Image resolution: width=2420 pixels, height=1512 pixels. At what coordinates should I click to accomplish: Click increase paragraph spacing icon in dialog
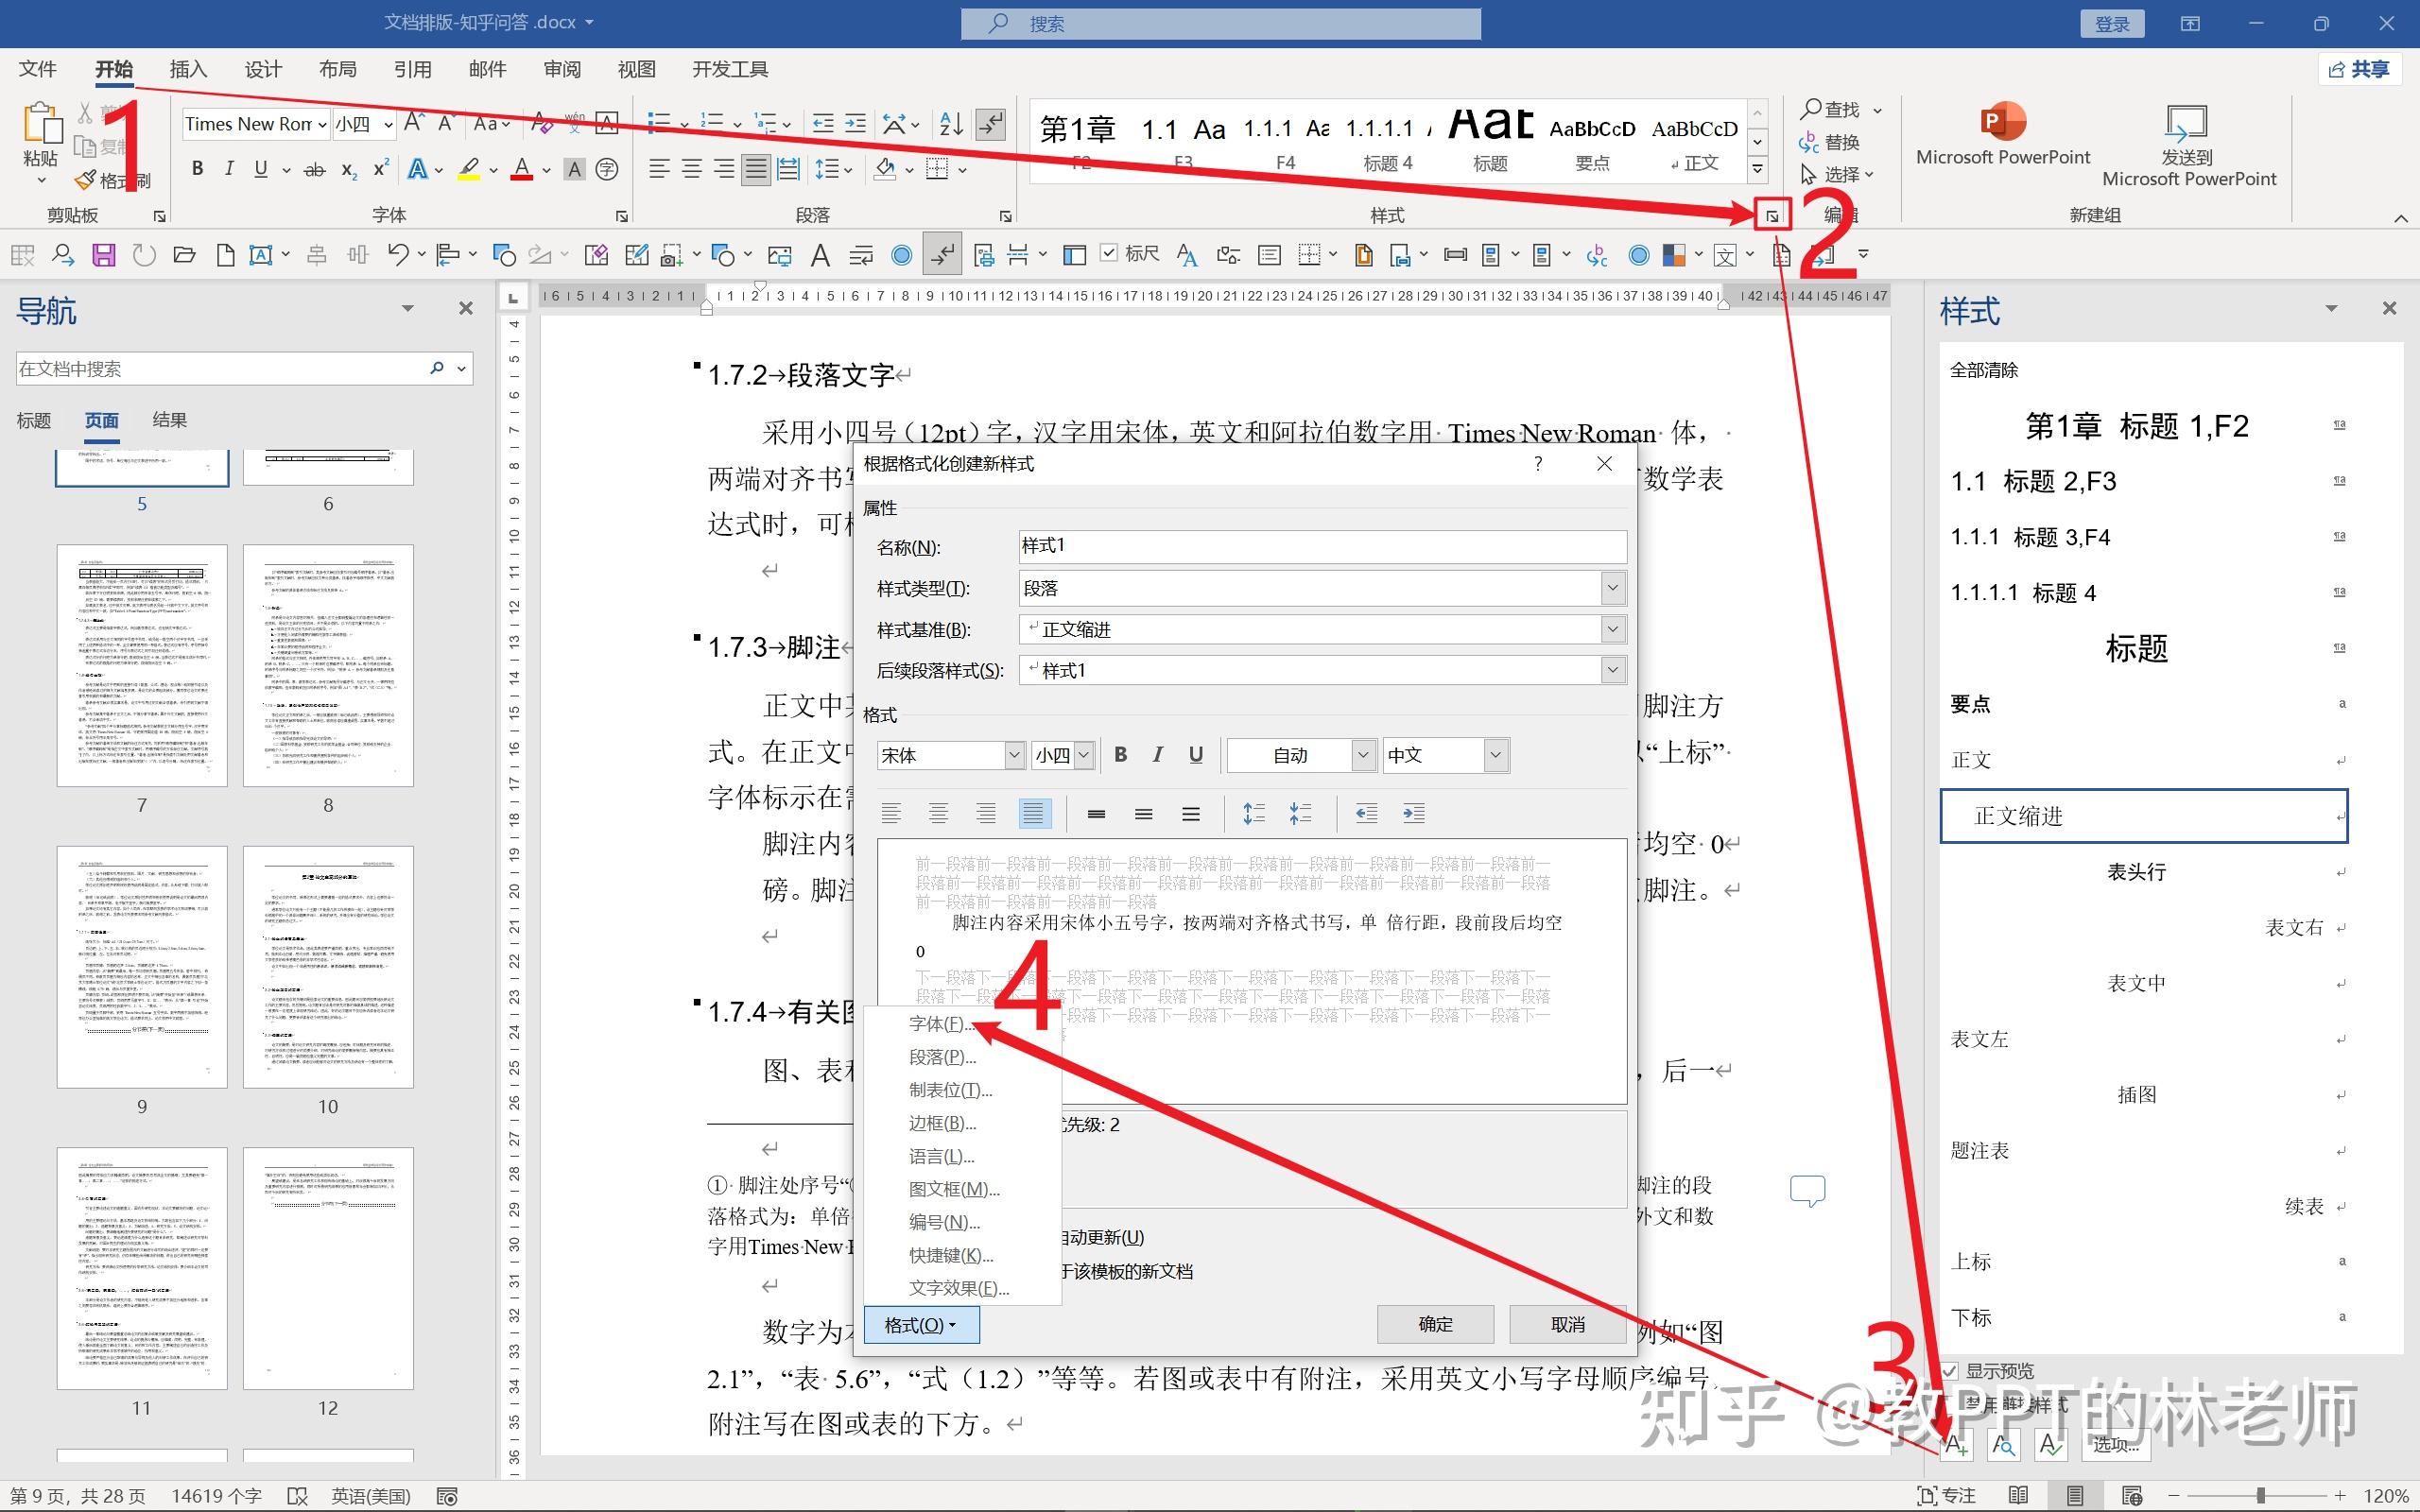(1253, 814)
